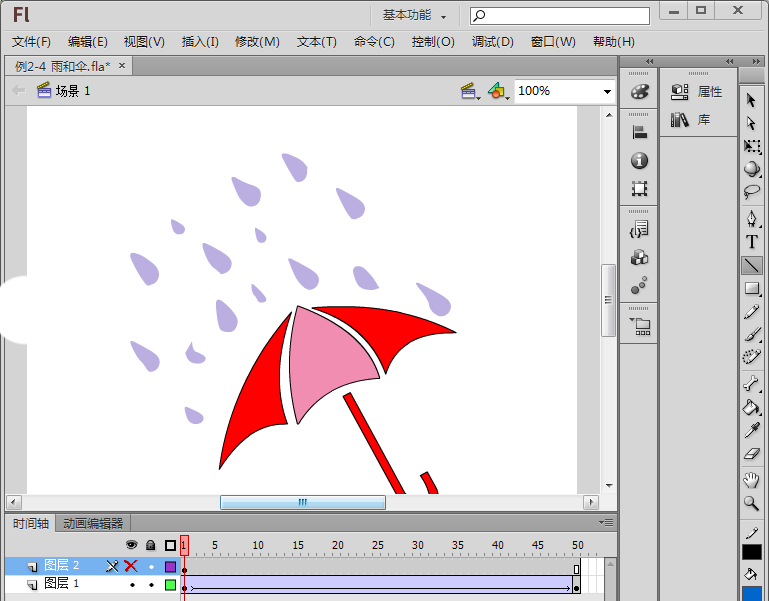Choose the Free Transform tool
Viewport: 769px width, 601px height.
coord(751,146)
